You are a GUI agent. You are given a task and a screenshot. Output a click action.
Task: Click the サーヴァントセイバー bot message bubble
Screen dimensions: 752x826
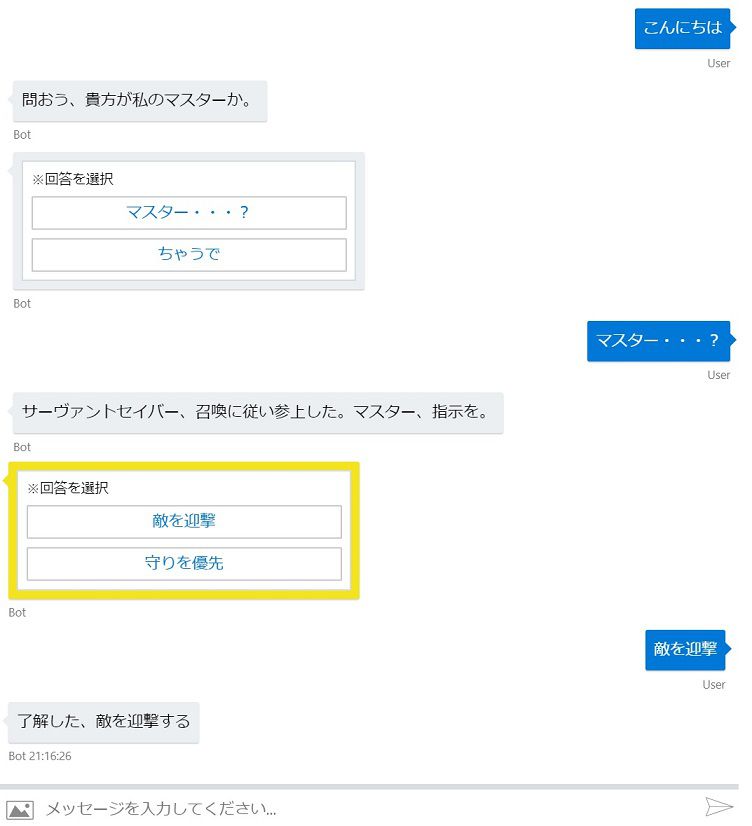click(x=260, y=412)
